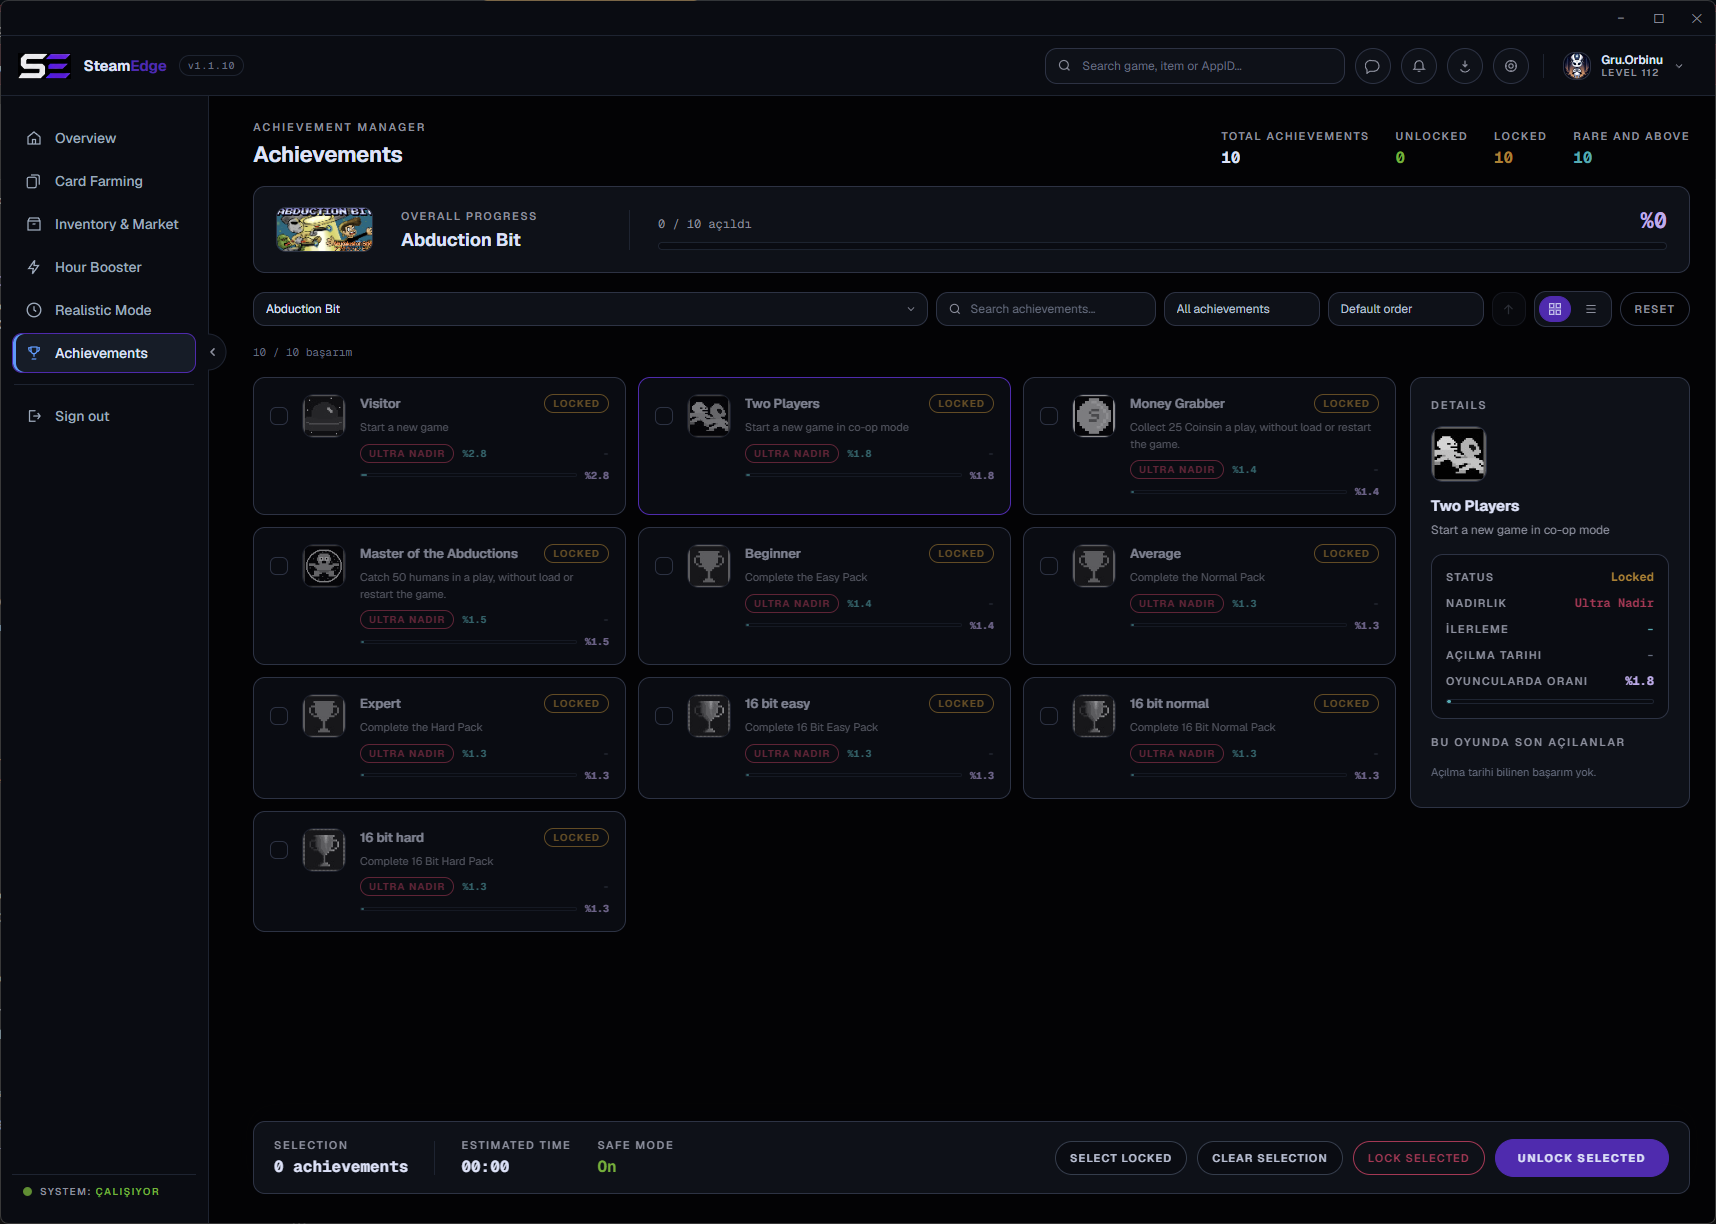Image resolution: width=1716 pixels, height=1224 pixels.
Task: Open the All achievements filter dropdown
Action: [x=1241, y=309]
